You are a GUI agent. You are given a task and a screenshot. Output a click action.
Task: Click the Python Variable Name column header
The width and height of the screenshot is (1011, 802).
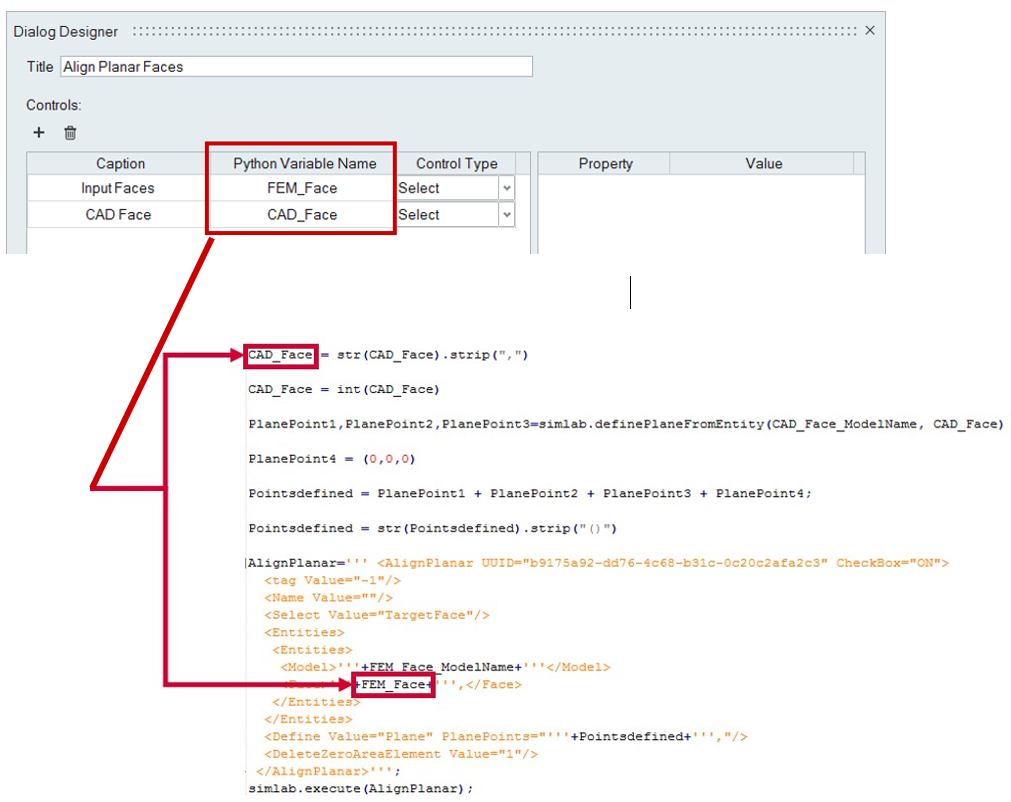point(304,164)
